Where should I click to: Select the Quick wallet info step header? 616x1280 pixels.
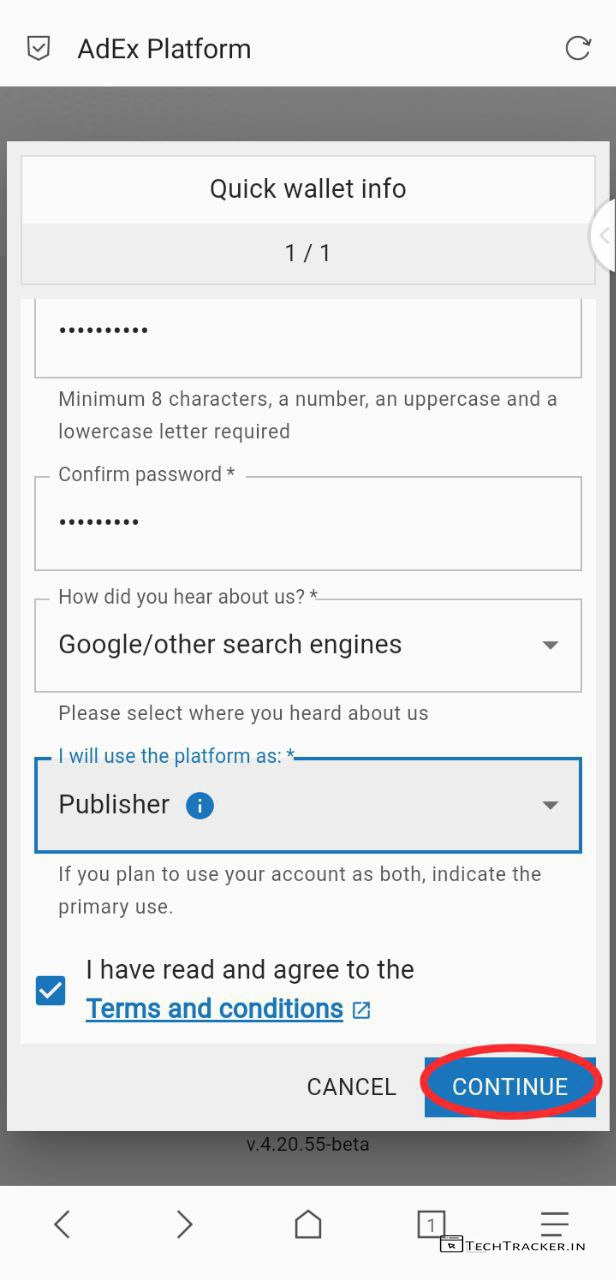[x=308, y=189]
